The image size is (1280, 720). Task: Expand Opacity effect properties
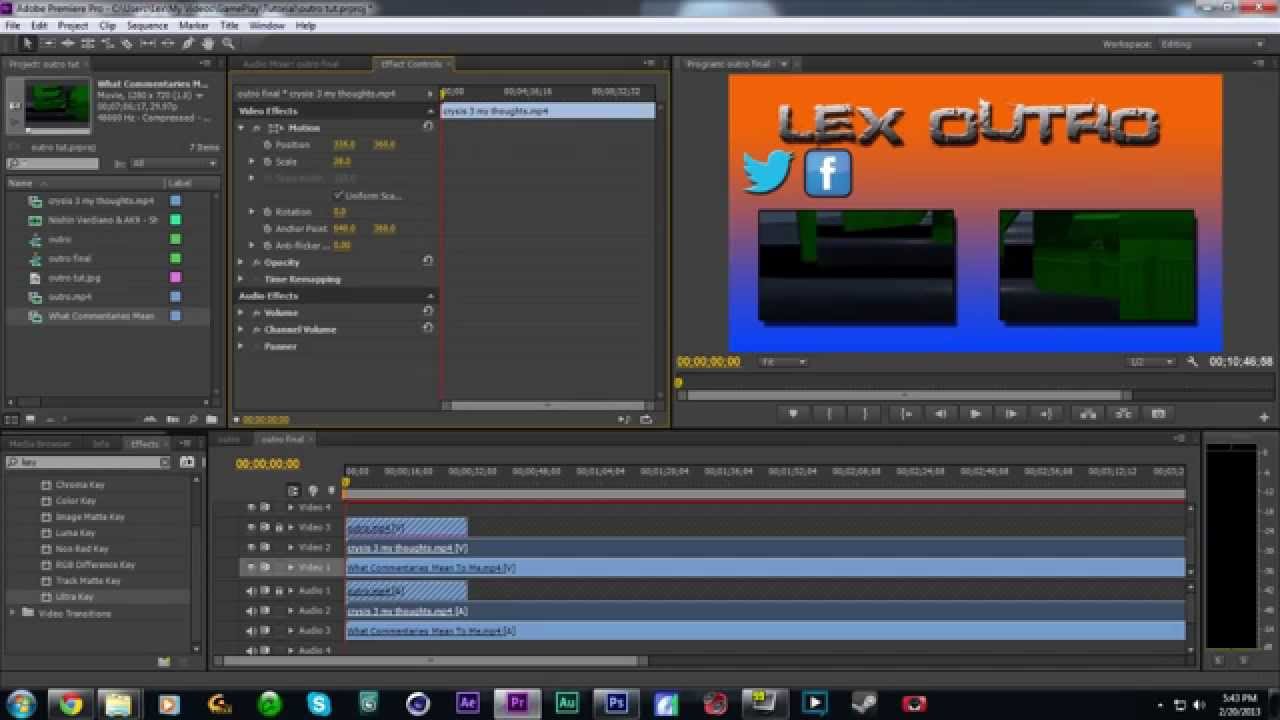(241, 262)
